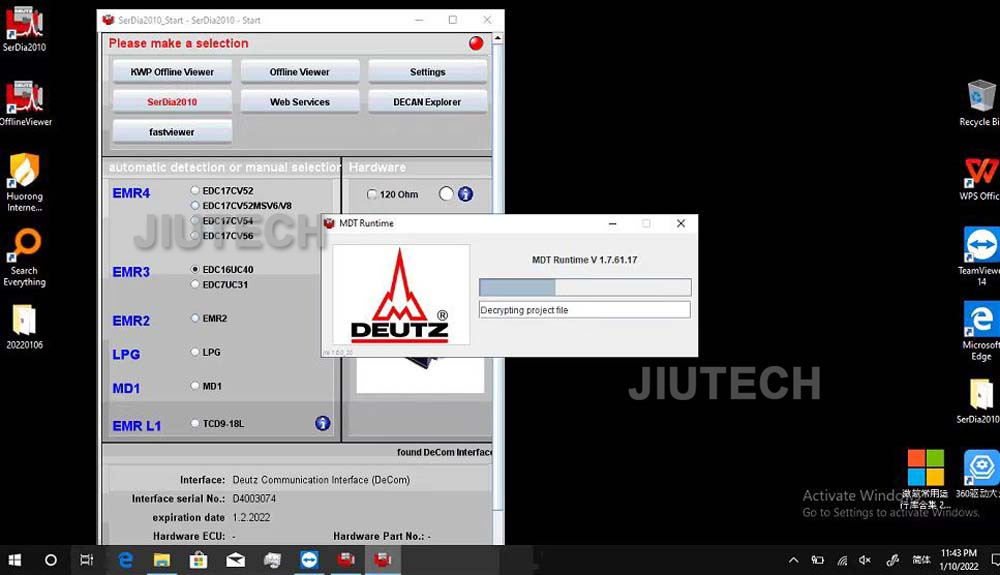The width and height of the screenshot is (1000, 575).
Task: Open the Windows Start menu
Action: pyautogui.click(x=14, y=560)
